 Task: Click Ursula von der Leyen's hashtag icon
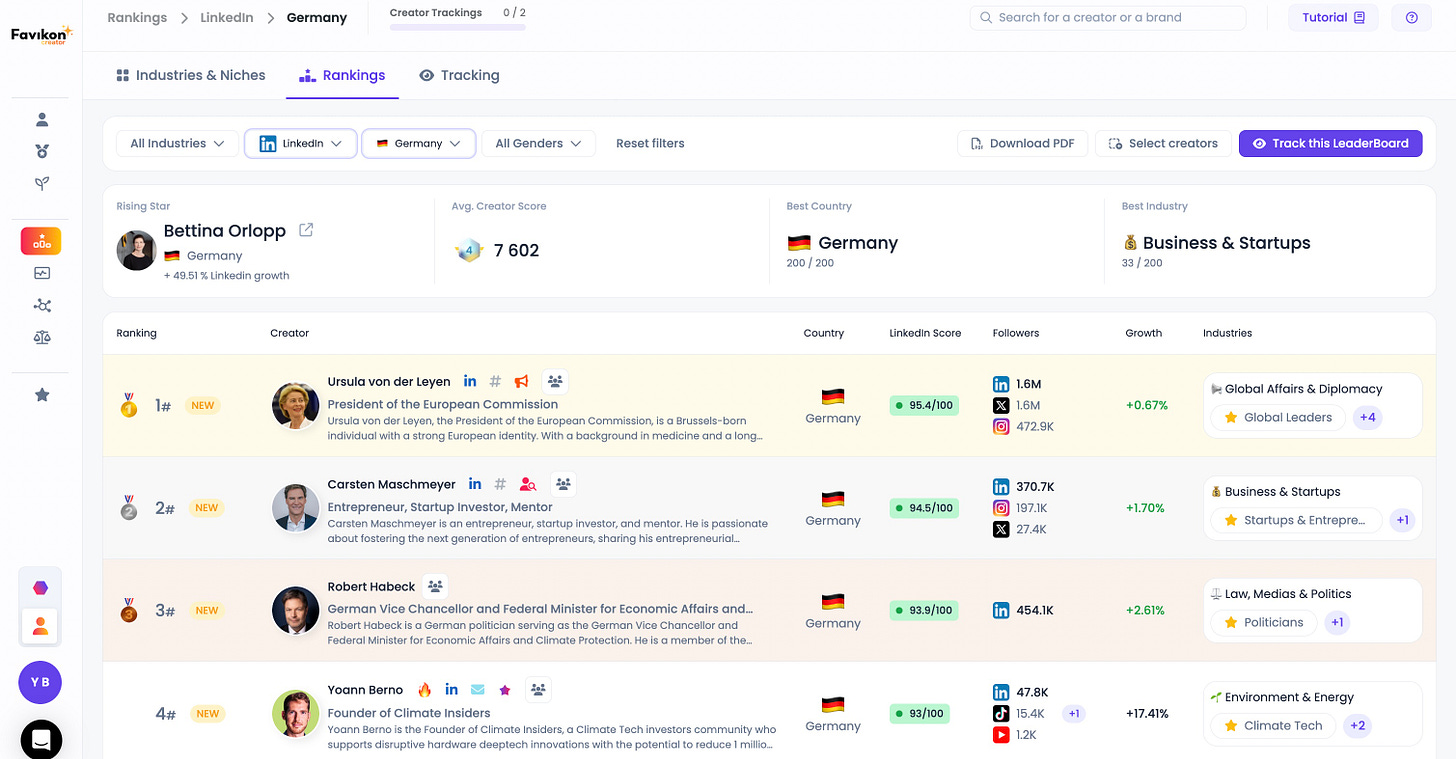tap(495, 381)
